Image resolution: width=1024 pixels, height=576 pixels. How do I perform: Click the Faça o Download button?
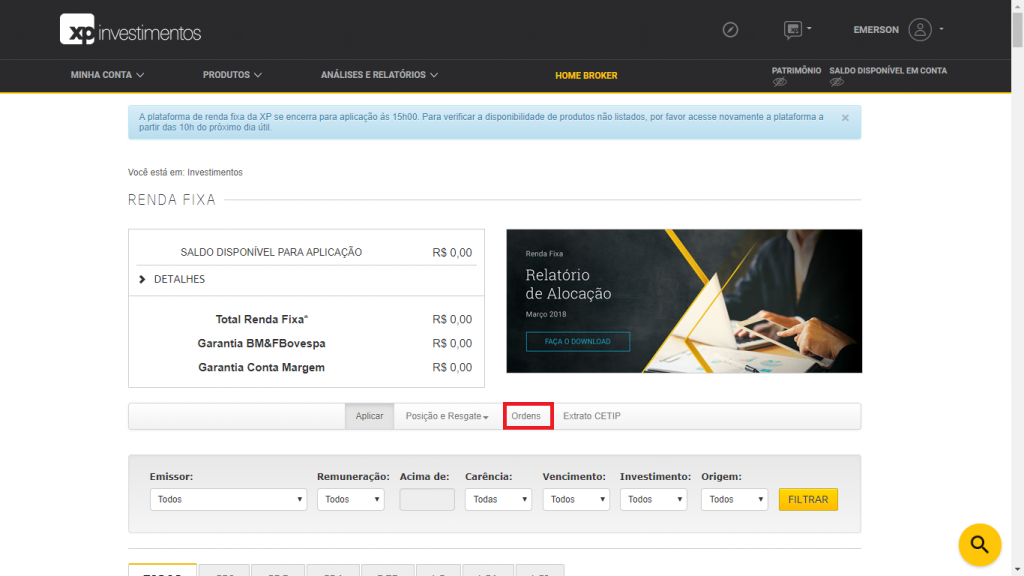(578, 342)
